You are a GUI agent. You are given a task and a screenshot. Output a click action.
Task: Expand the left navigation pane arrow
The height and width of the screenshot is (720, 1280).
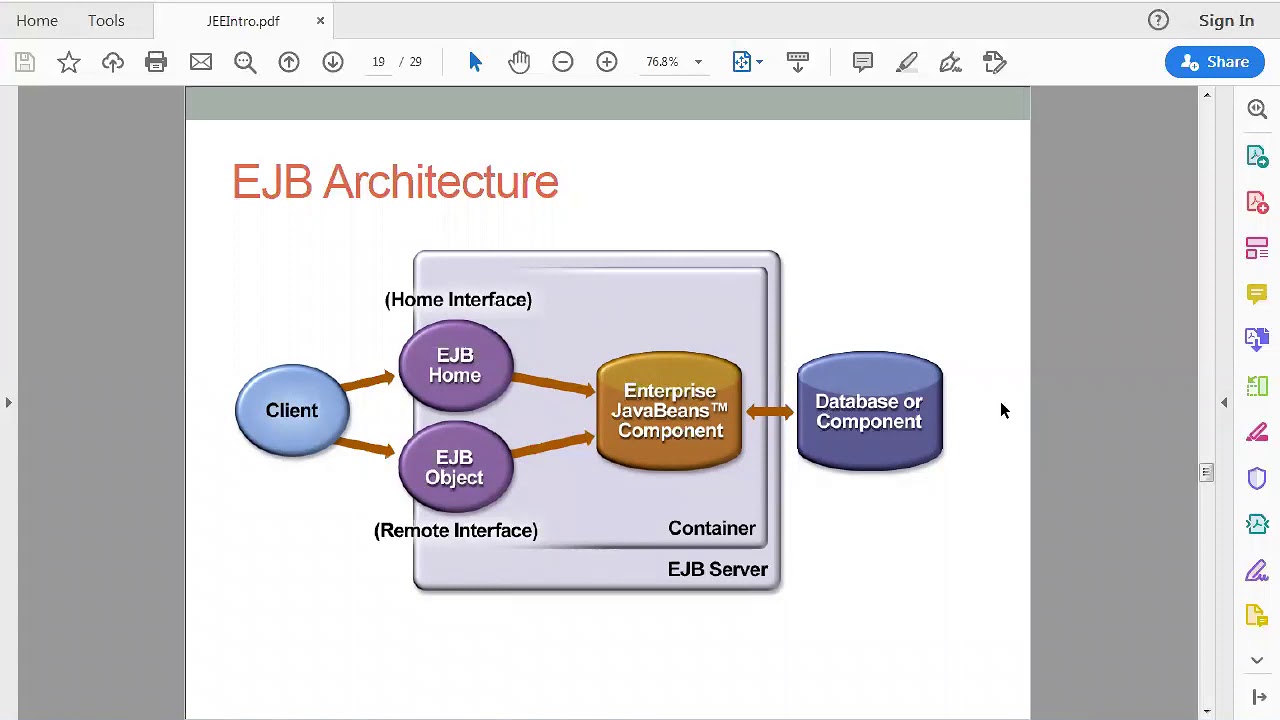(8, 402)
